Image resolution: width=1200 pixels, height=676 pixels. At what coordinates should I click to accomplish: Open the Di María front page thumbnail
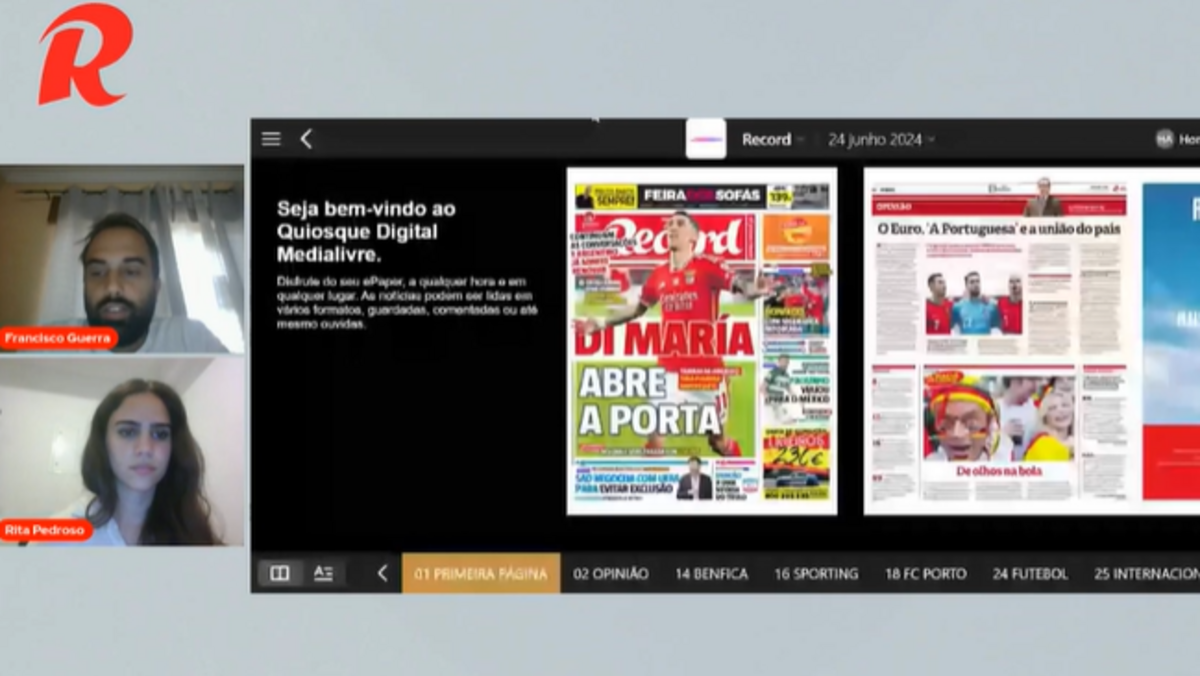701,341
